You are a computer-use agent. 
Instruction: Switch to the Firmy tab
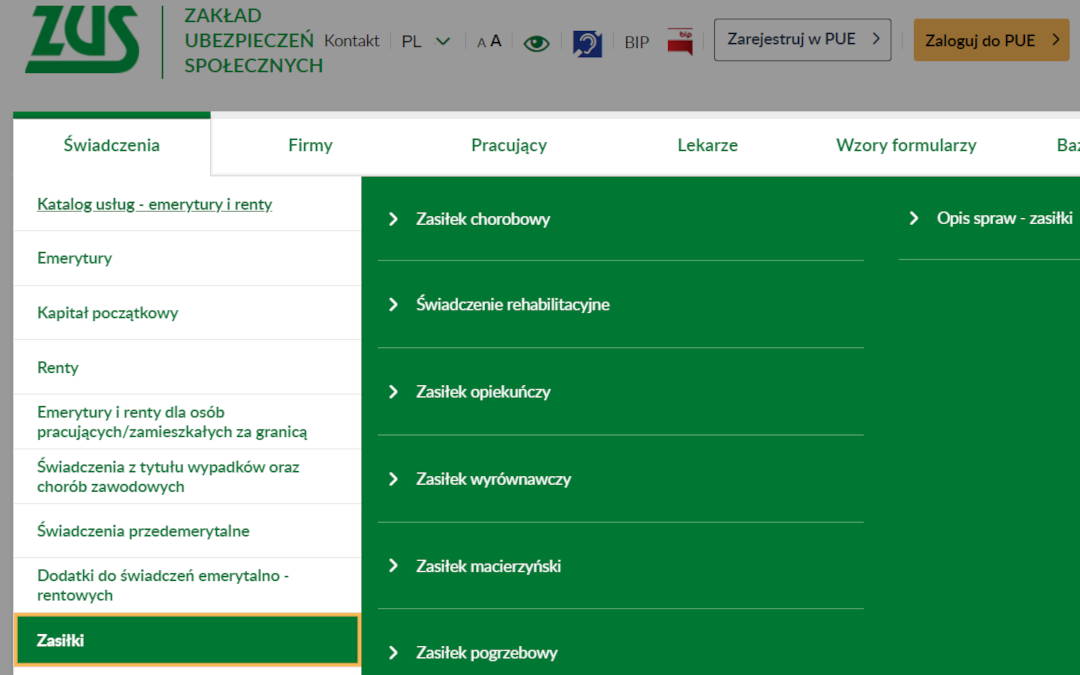[x=310, y=145]
